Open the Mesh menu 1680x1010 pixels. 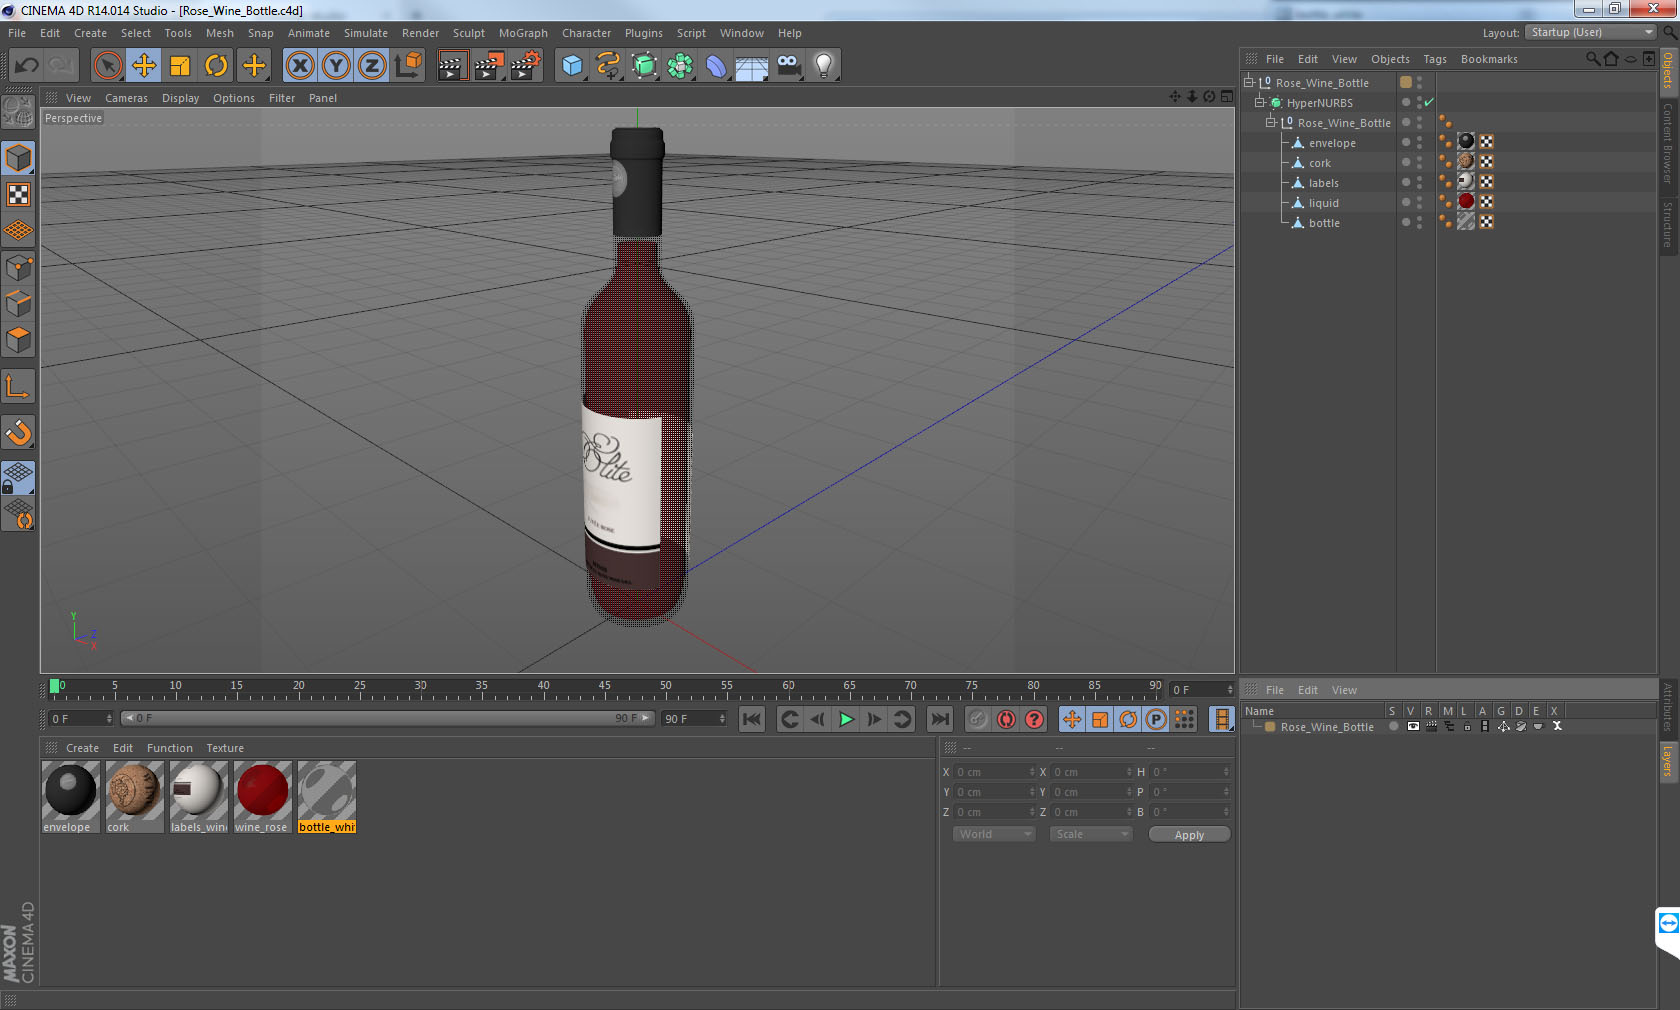pyautogui.click(x=219, y=33)
